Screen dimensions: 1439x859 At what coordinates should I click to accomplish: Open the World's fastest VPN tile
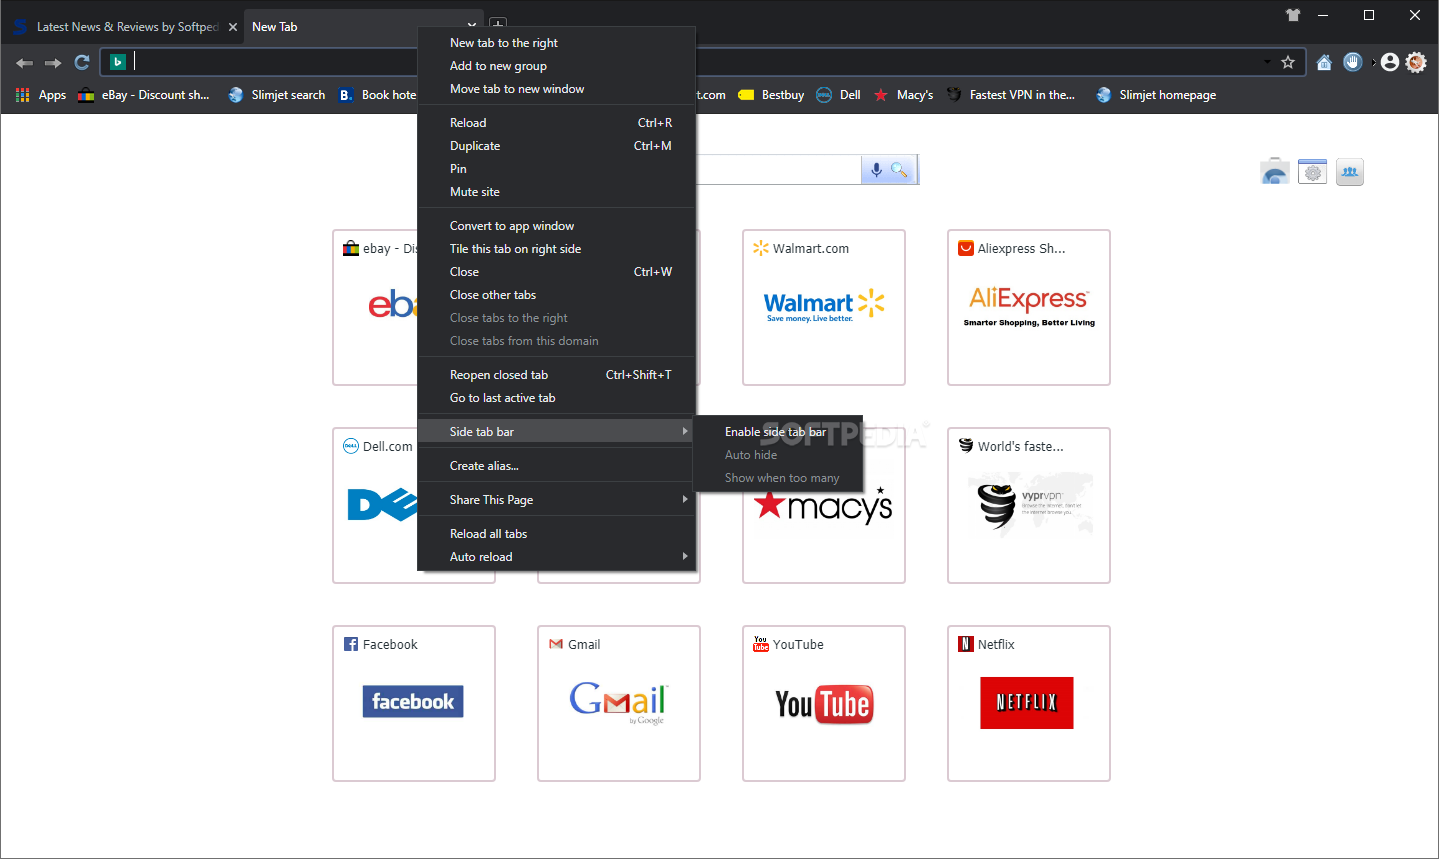(1029, 505)
